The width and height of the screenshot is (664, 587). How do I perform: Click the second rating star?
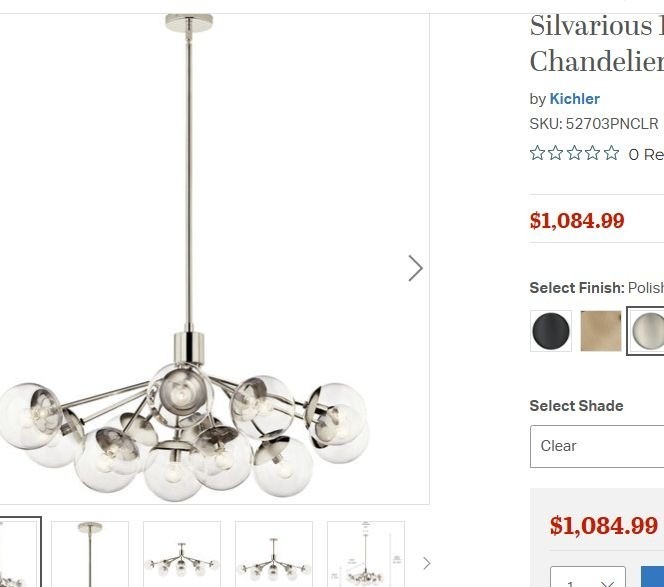tap(555, 153)
